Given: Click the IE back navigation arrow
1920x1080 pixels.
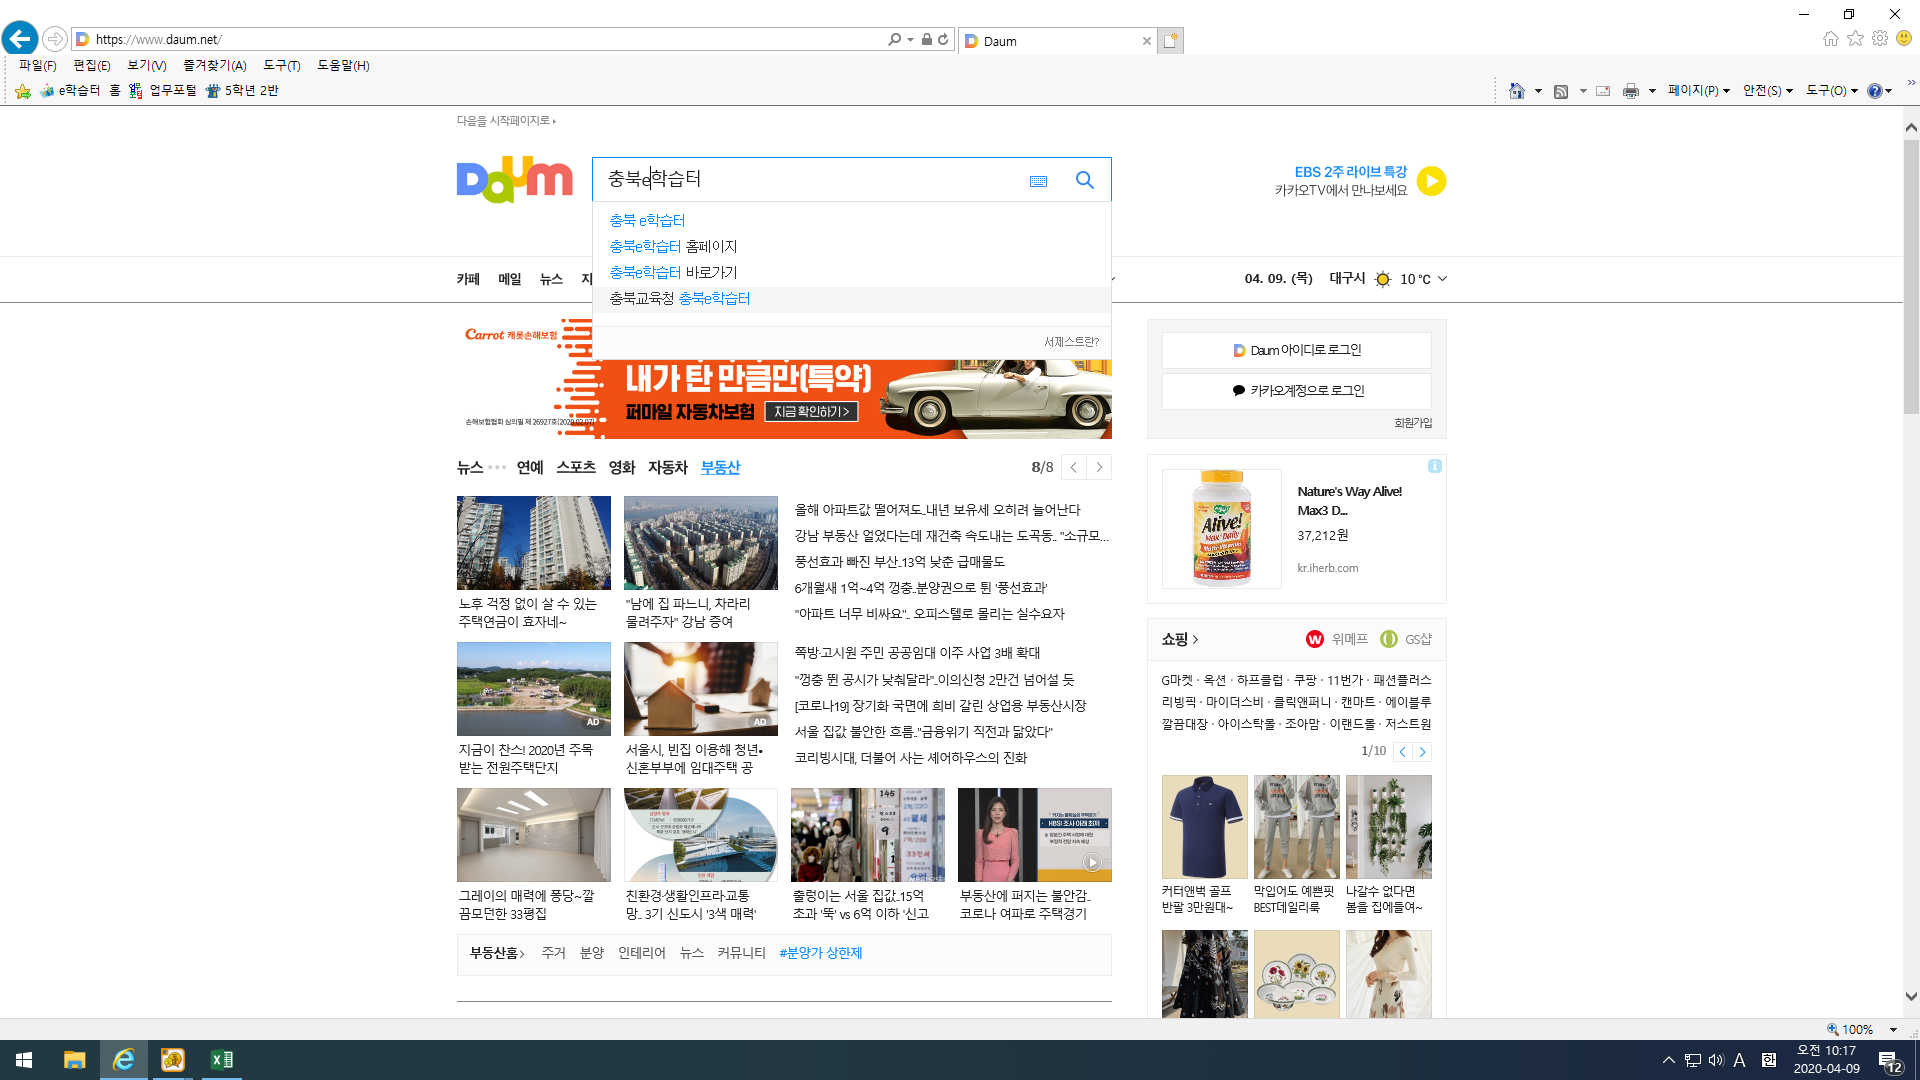Looking at the screenshot, I should (x=20, y=39).
